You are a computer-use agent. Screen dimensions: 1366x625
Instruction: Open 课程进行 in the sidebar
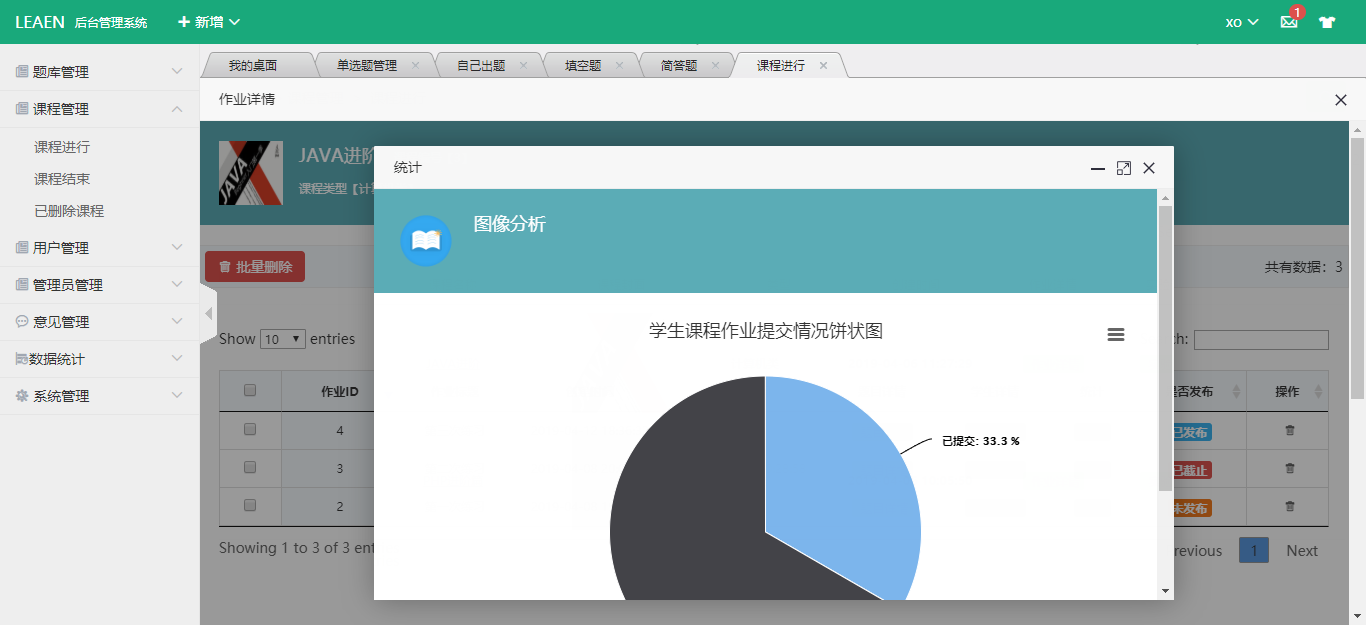pyautogui.click(x=62, y=147)
